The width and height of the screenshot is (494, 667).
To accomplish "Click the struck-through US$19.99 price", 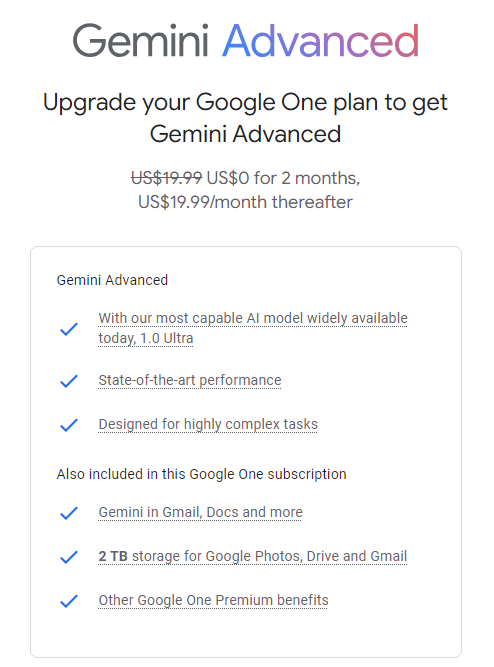I will [166, 178].
